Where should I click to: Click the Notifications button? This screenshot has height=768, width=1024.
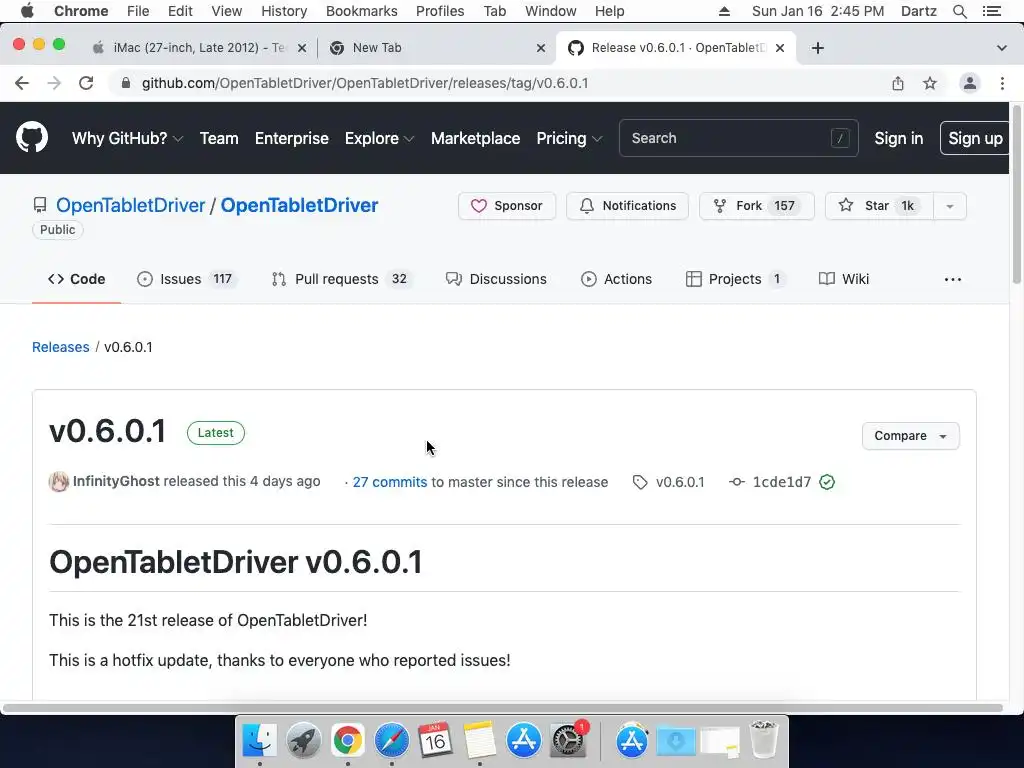coord(627,206)
